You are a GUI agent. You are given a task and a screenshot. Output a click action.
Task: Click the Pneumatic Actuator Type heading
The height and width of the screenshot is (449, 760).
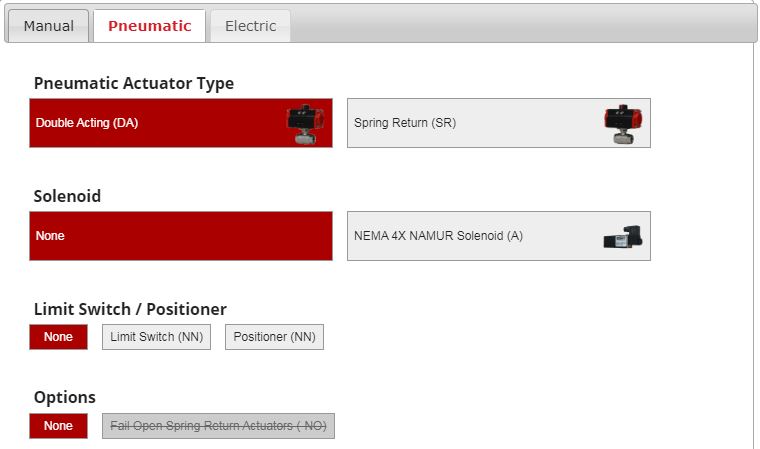pos(134,83)
